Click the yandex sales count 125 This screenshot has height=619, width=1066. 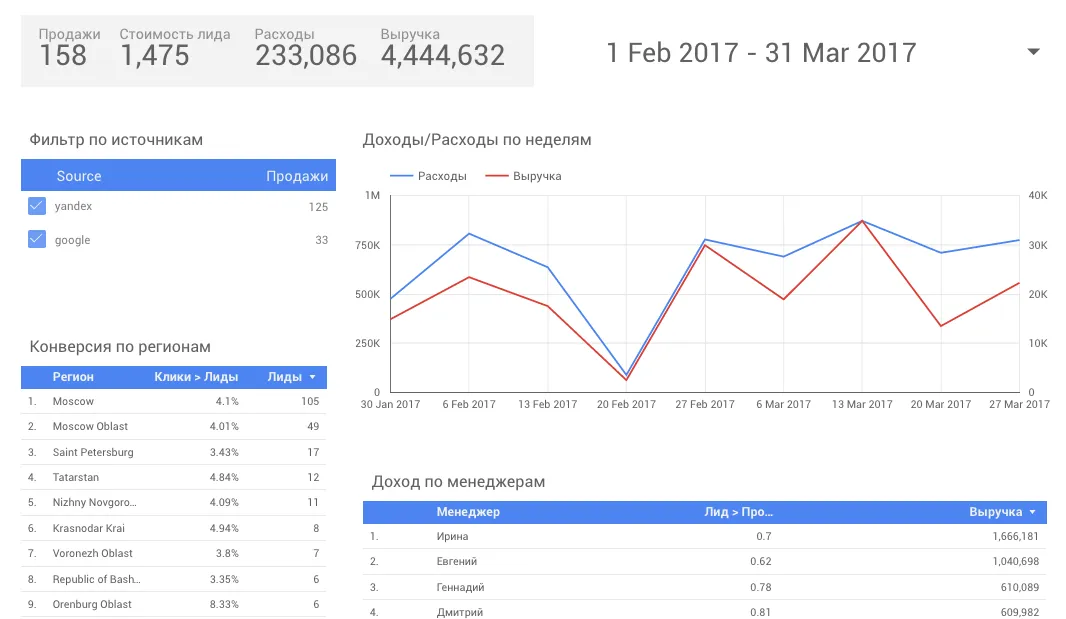(x=318, y=207)
